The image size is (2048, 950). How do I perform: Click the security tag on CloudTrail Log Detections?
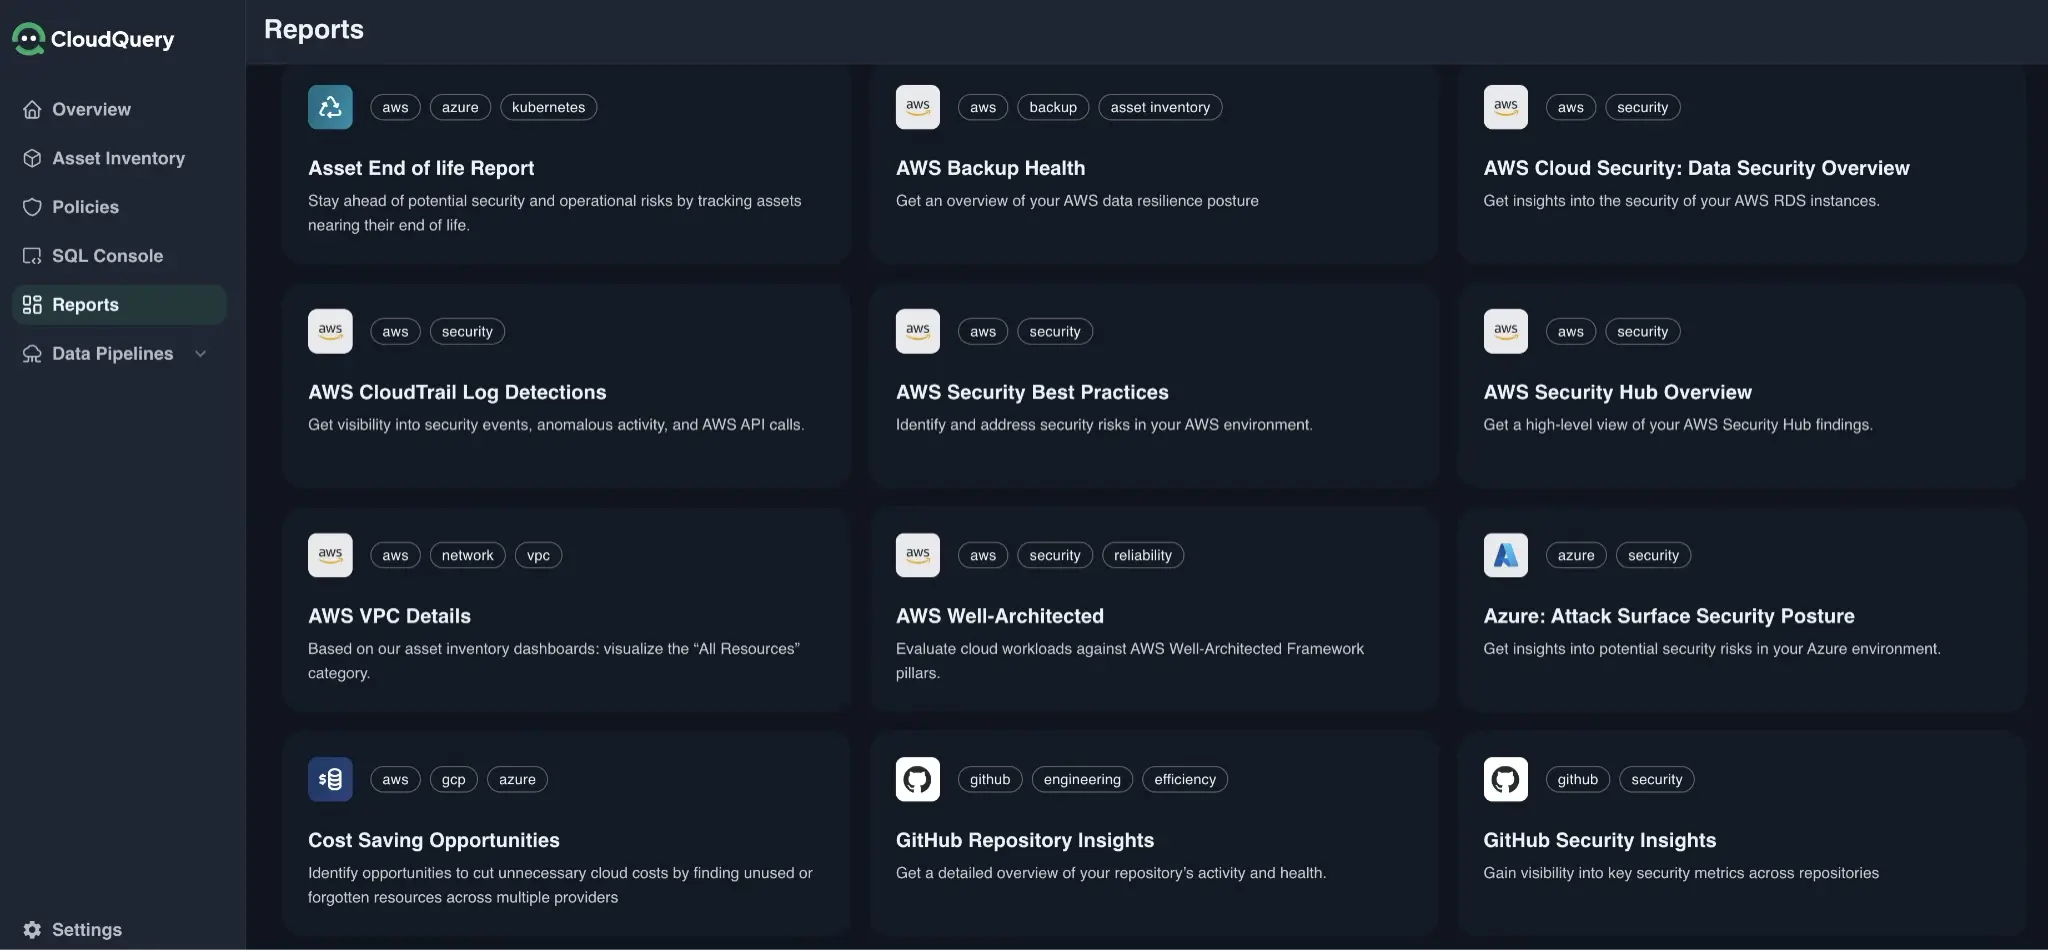467,331
